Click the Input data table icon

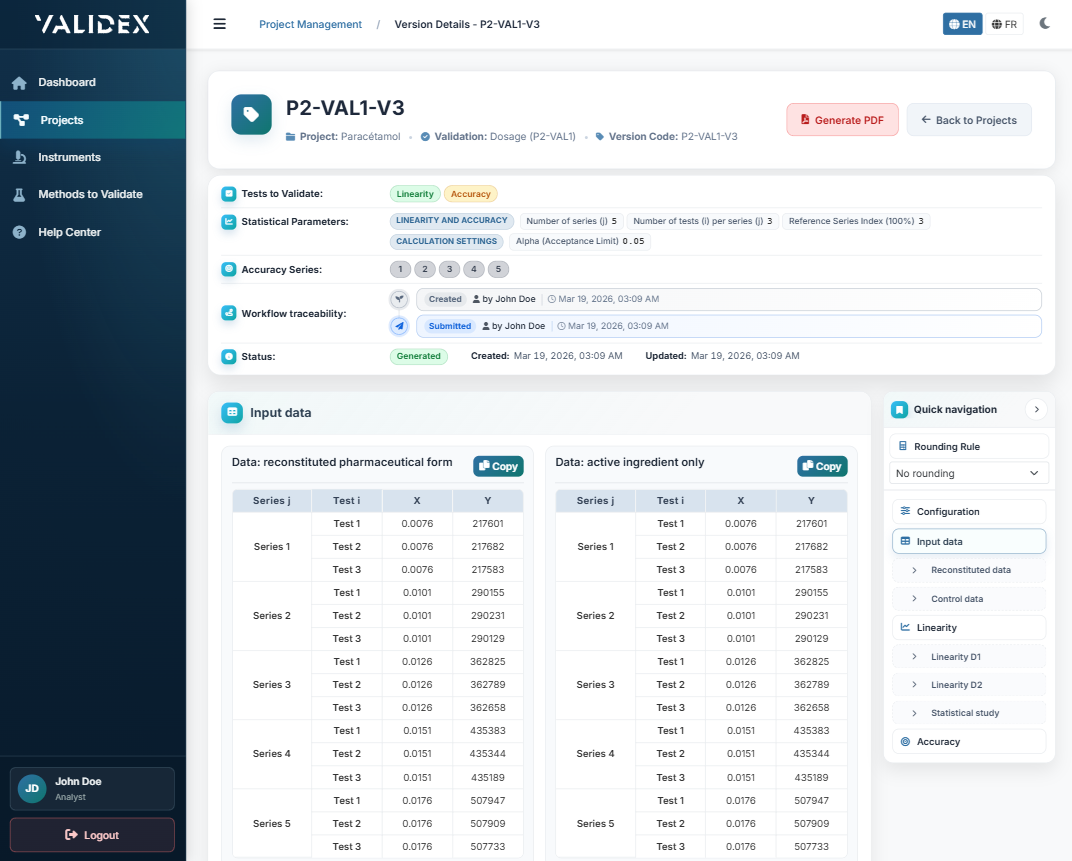point(232,412)
